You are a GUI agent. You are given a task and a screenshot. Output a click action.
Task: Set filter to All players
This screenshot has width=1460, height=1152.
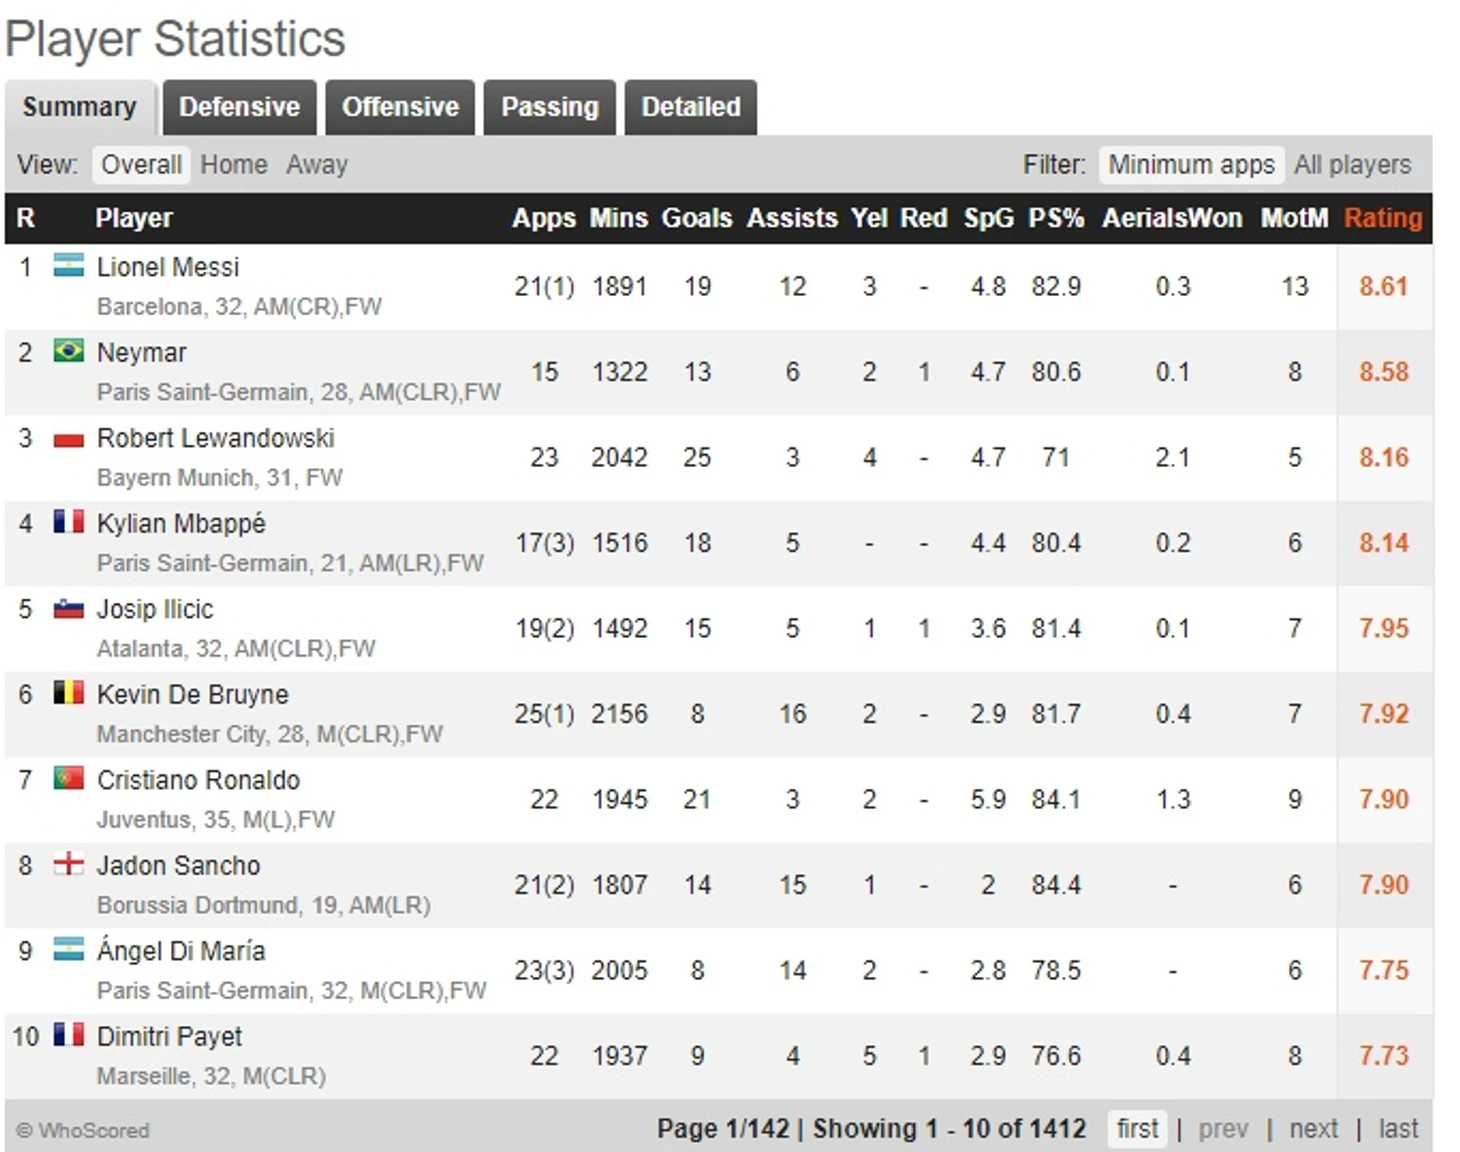click(1352, 165)
